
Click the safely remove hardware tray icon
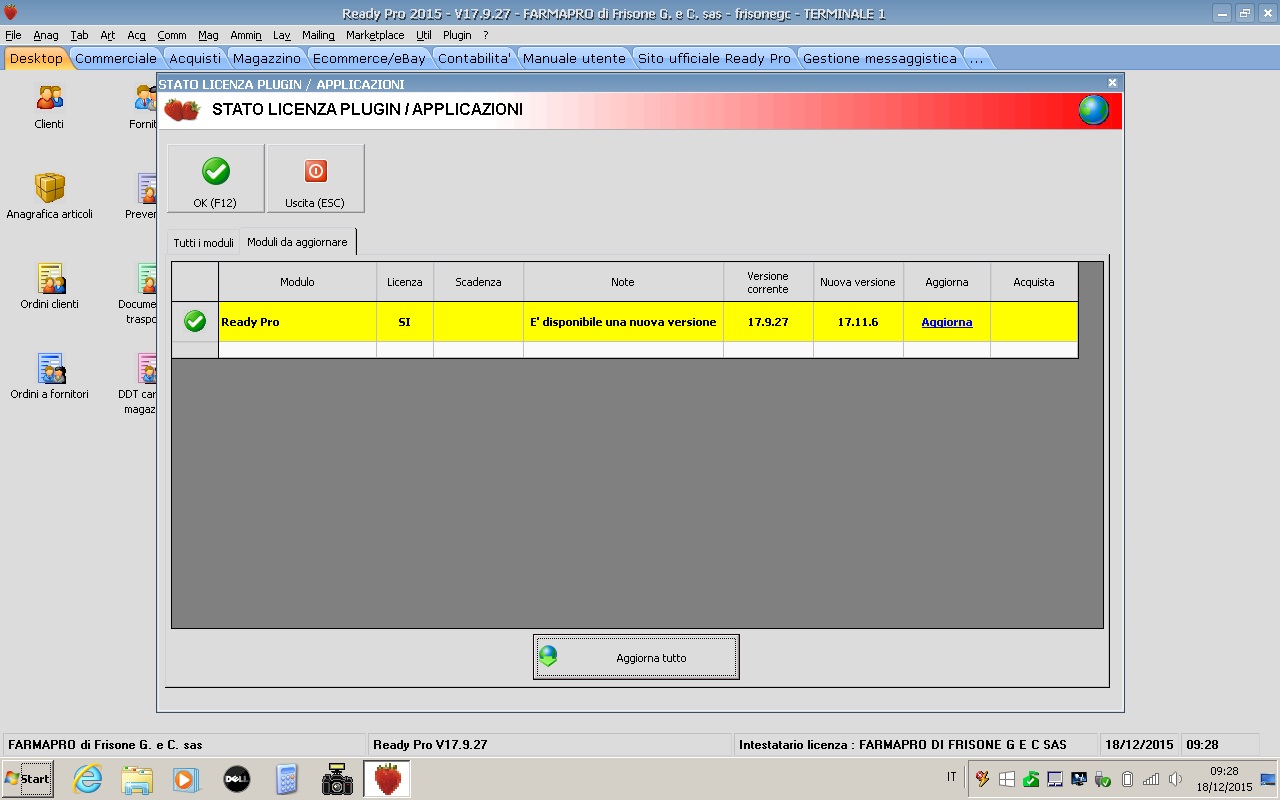(x=1103, y=779)
